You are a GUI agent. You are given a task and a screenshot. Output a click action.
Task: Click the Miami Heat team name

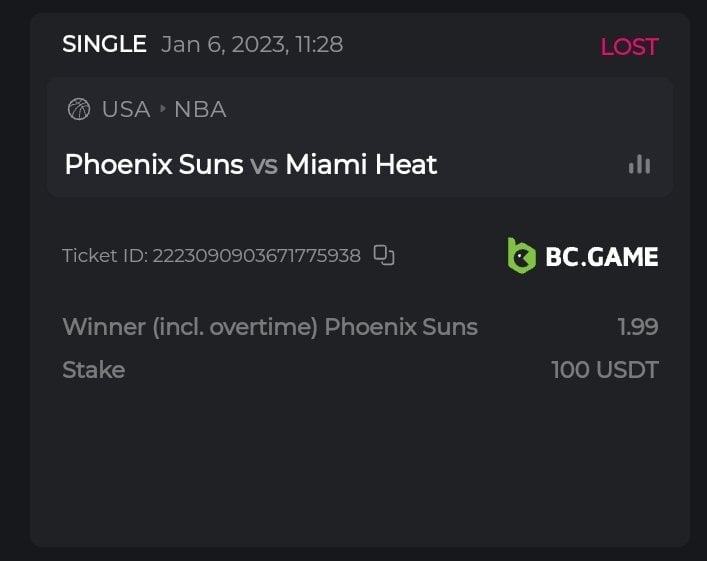click(x=361, y=164)
